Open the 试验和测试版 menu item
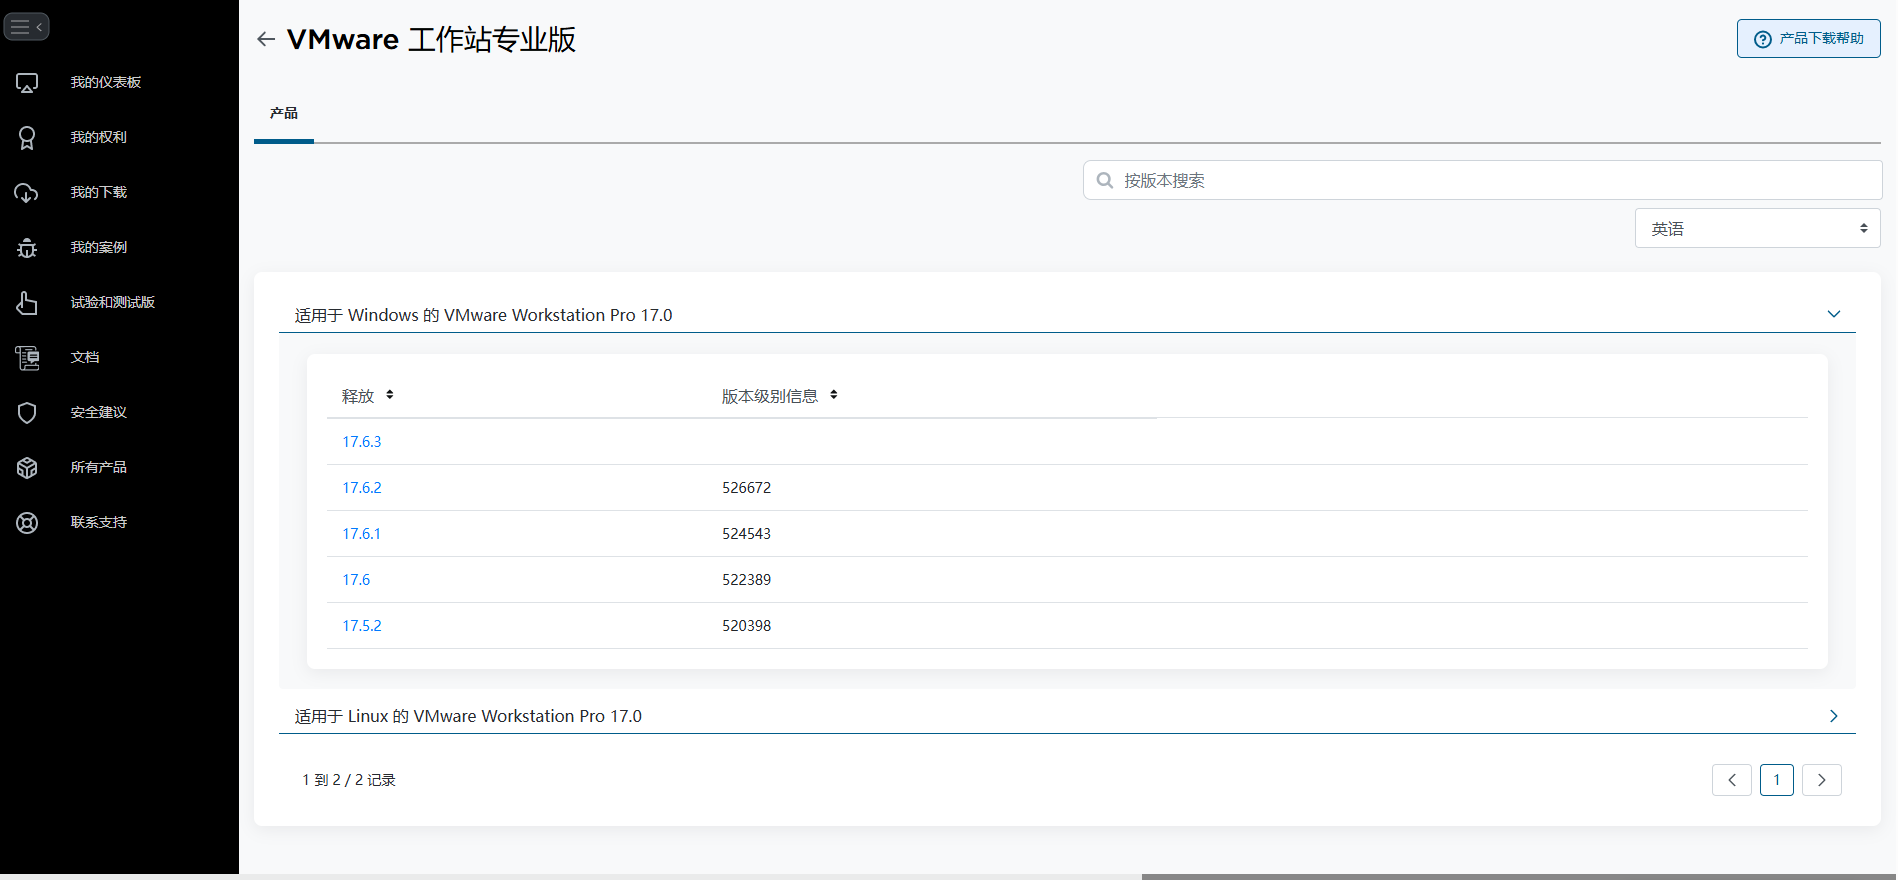 (x=113, y=302)
